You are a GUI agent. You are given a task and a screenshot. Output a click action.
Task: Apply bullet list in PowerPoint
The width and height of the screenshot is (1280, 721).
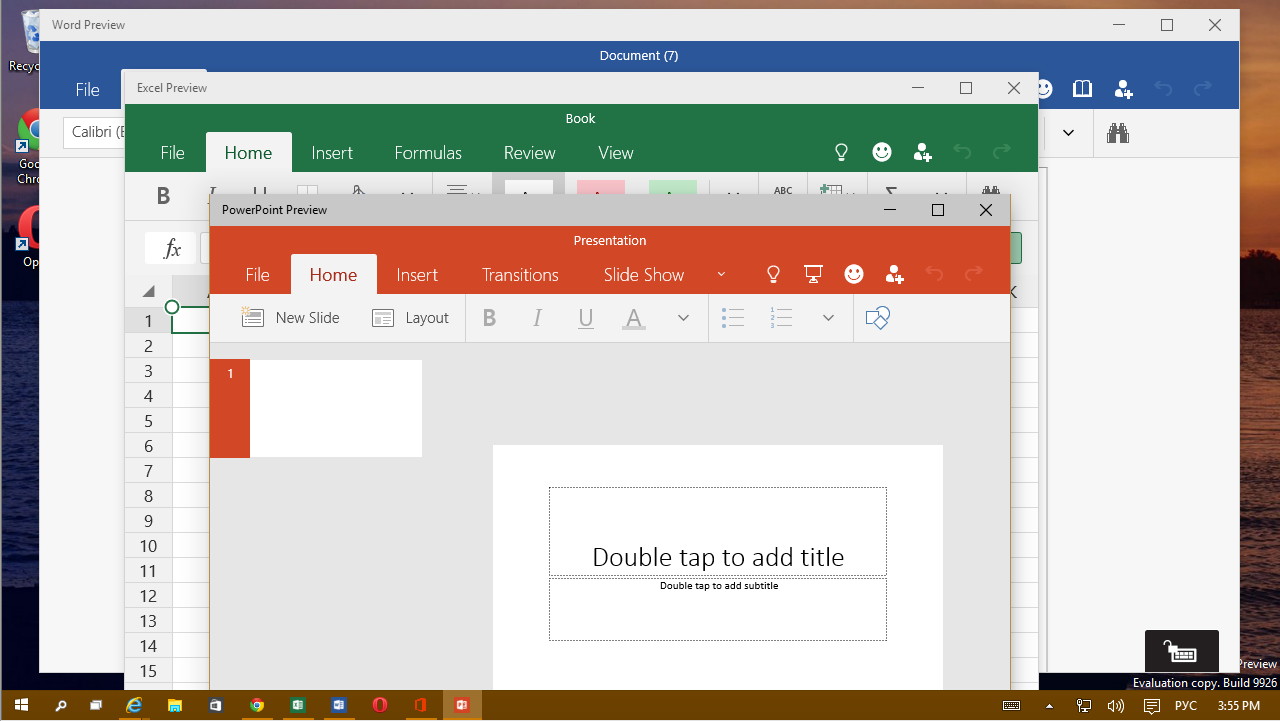[x=733, y=318]
